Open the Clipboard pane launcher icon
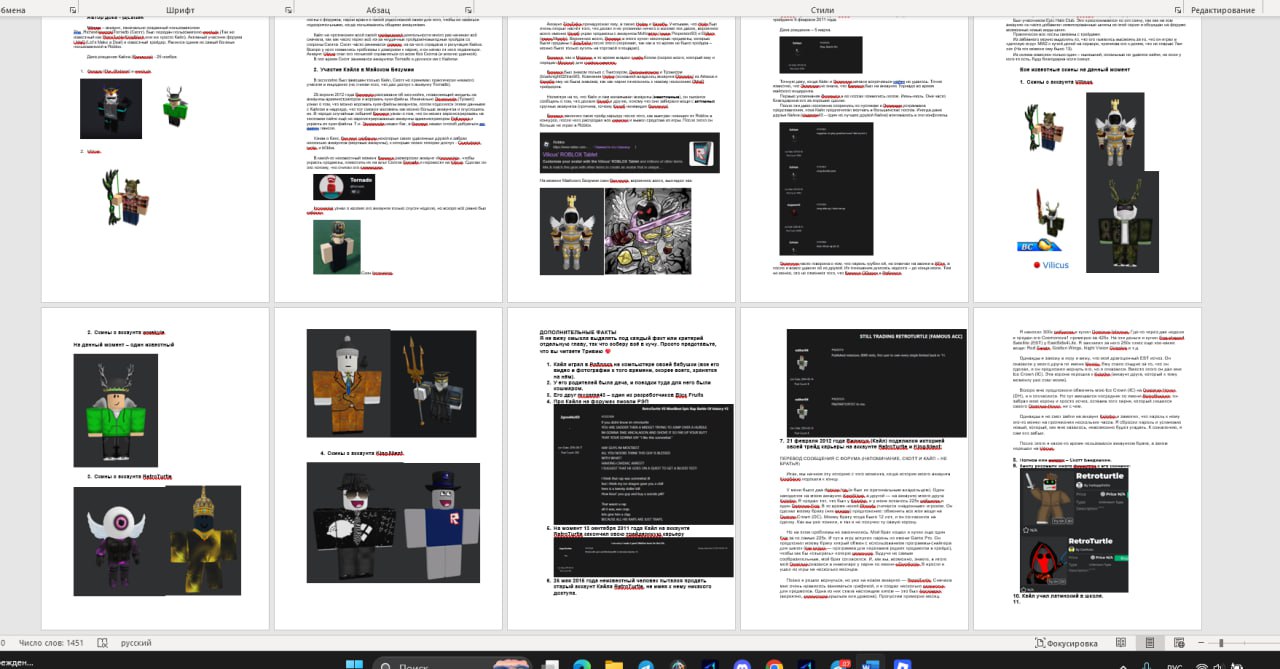Screen dimensions: 1280x669 [x=71, y=9]
